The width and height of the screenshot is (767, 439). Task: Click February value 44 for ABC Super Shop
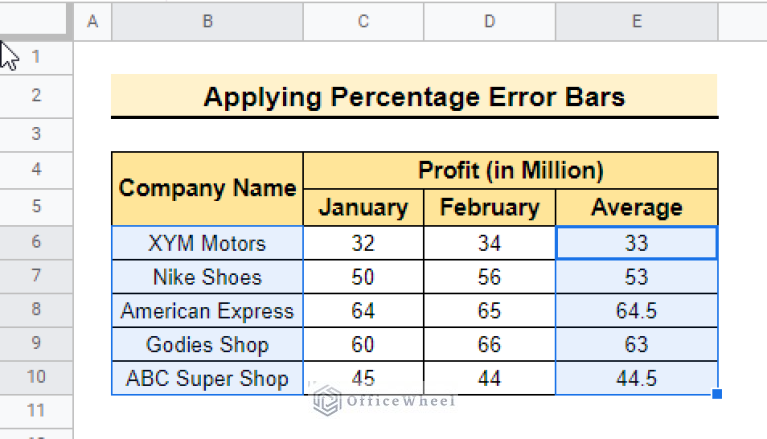(x=489, y=378)
